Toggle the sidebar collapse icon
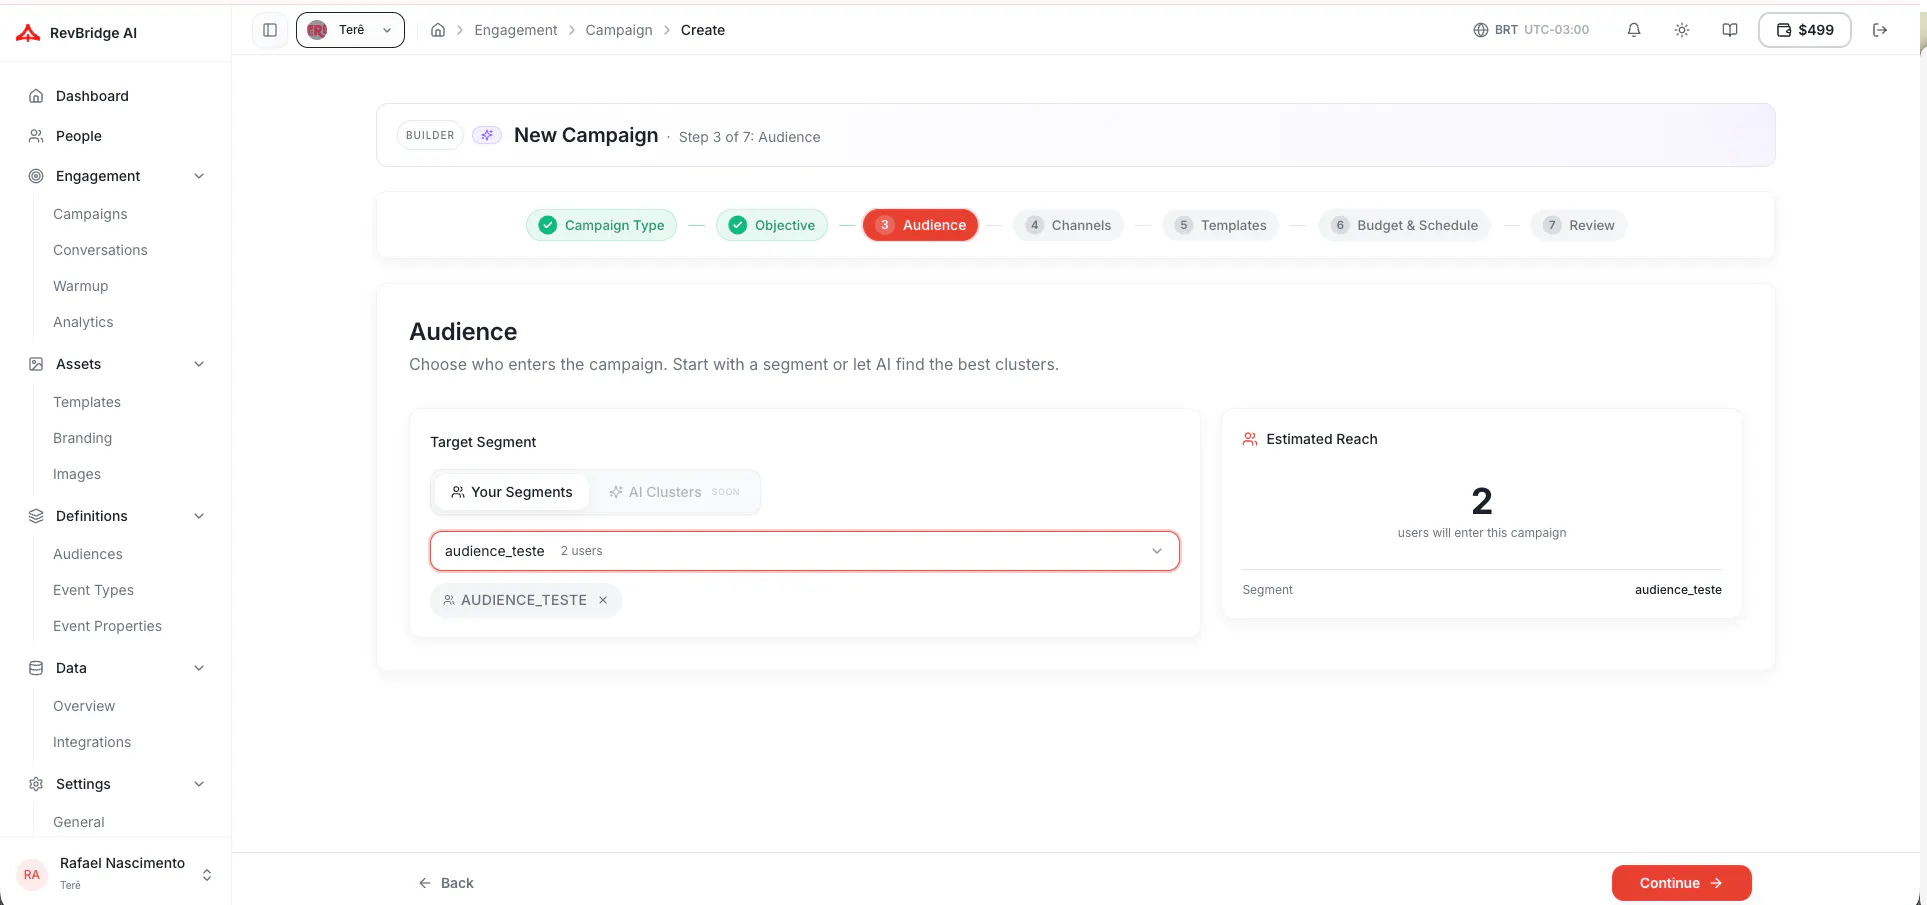The height and width of the screenshot is (905, 1927). (x=270, y=30)
